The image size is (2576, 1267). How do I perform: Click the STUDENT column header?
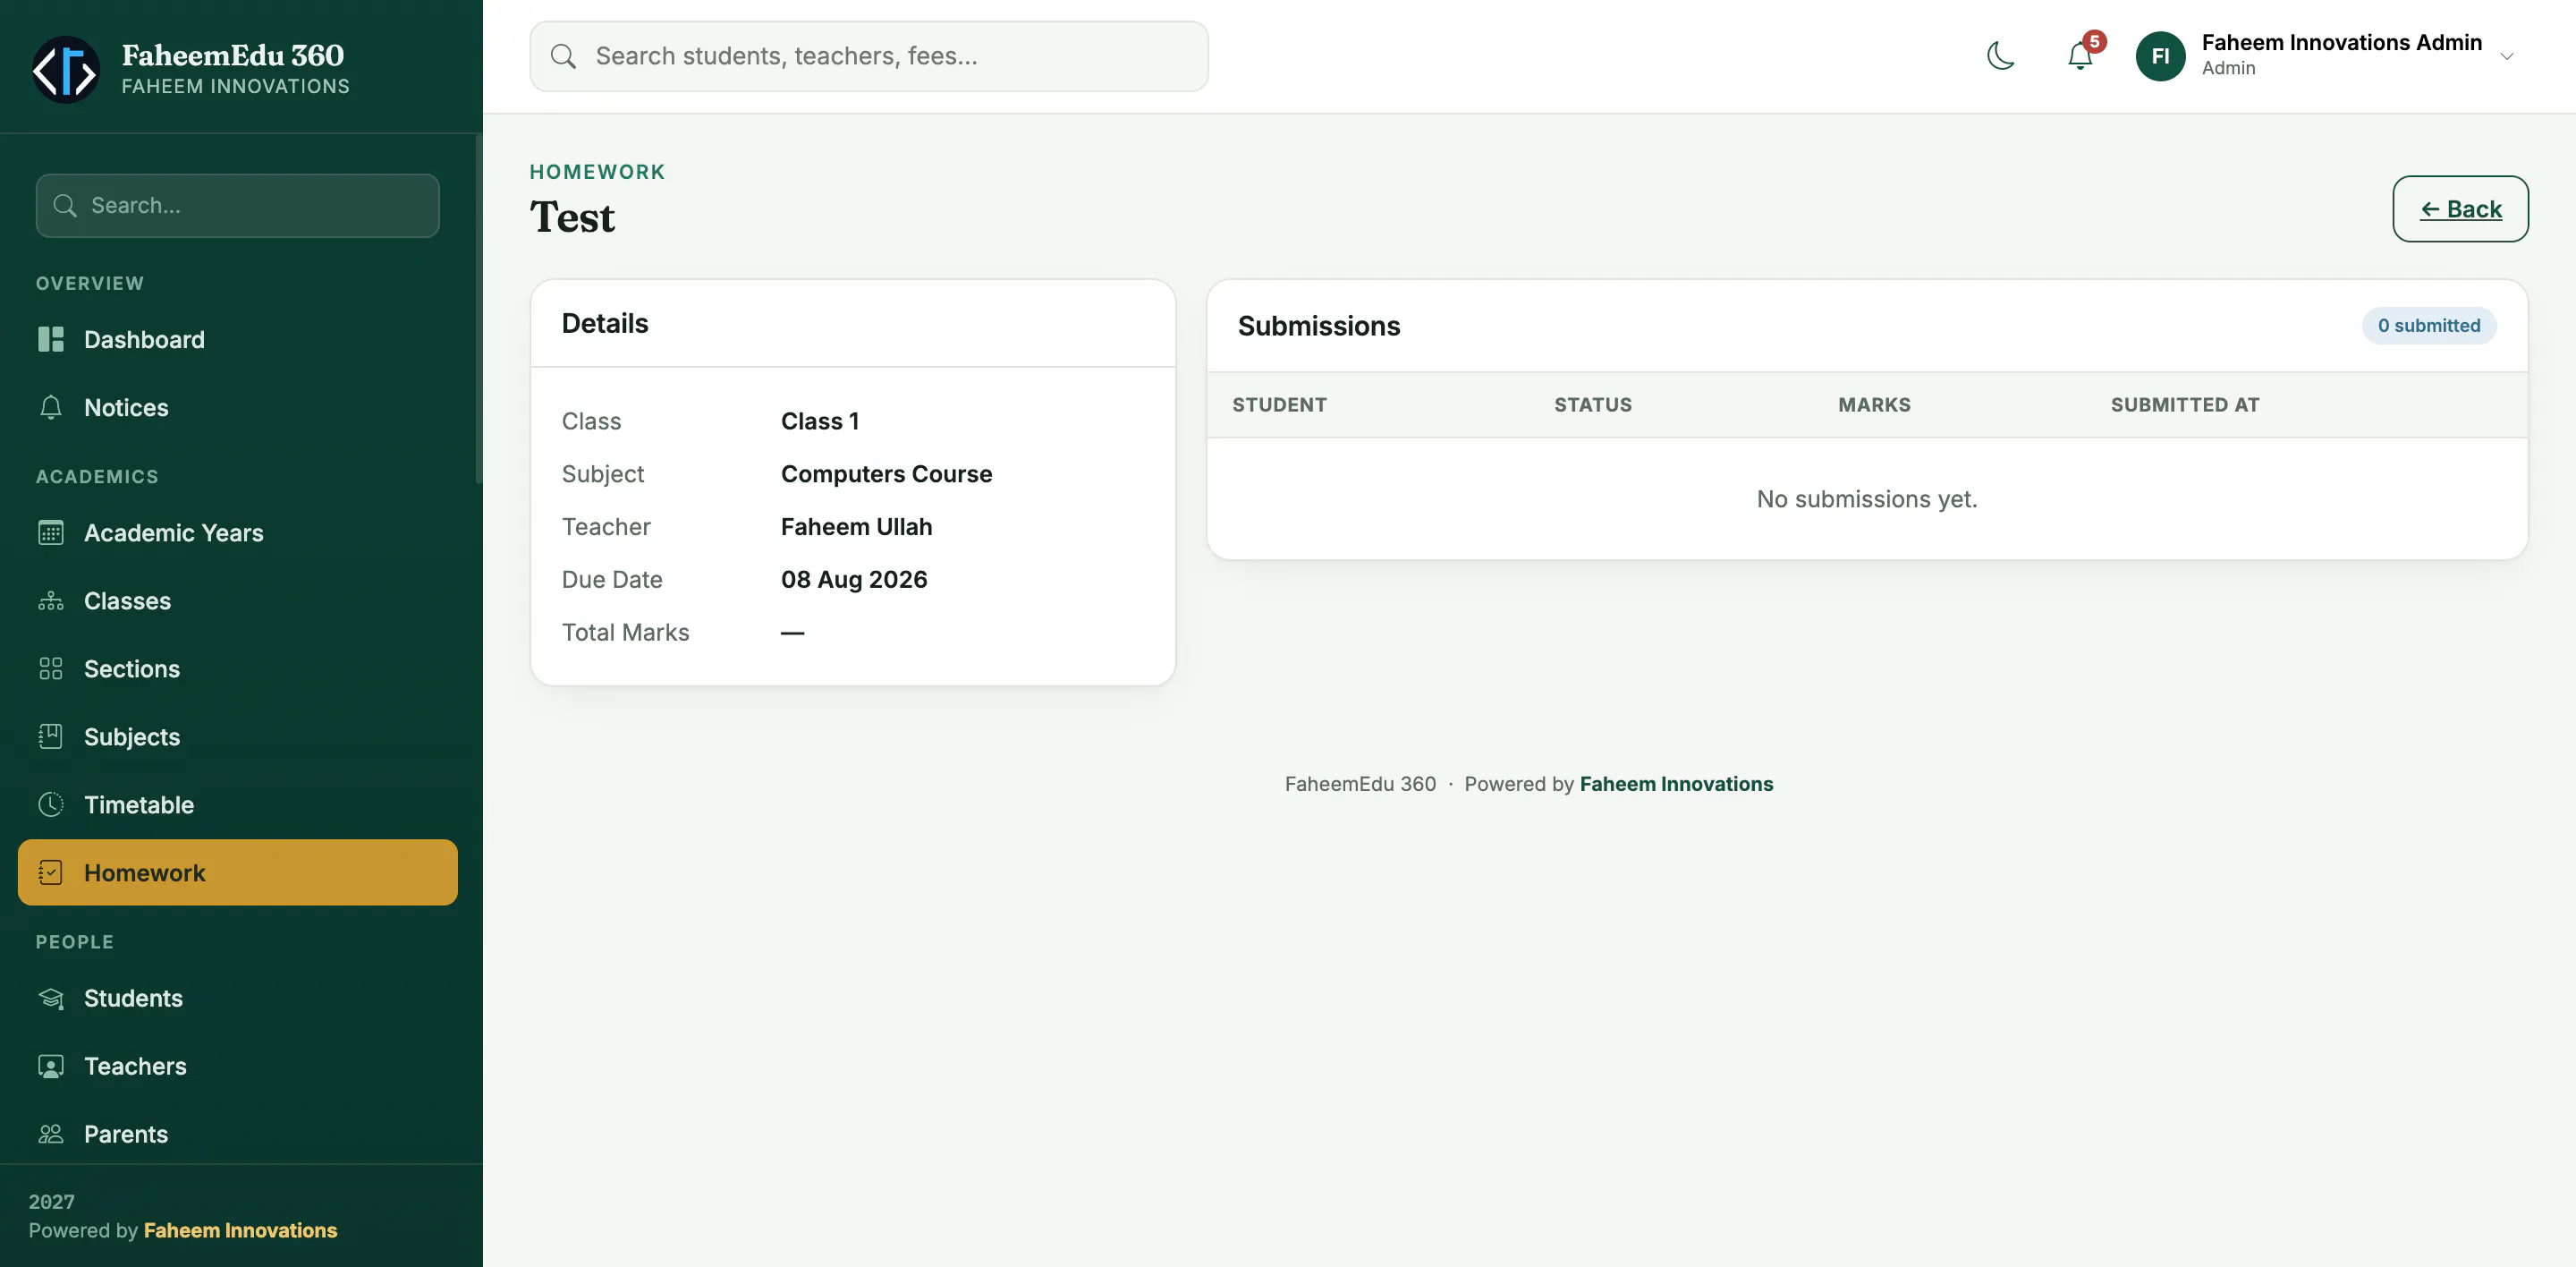tap(1279, 405)
